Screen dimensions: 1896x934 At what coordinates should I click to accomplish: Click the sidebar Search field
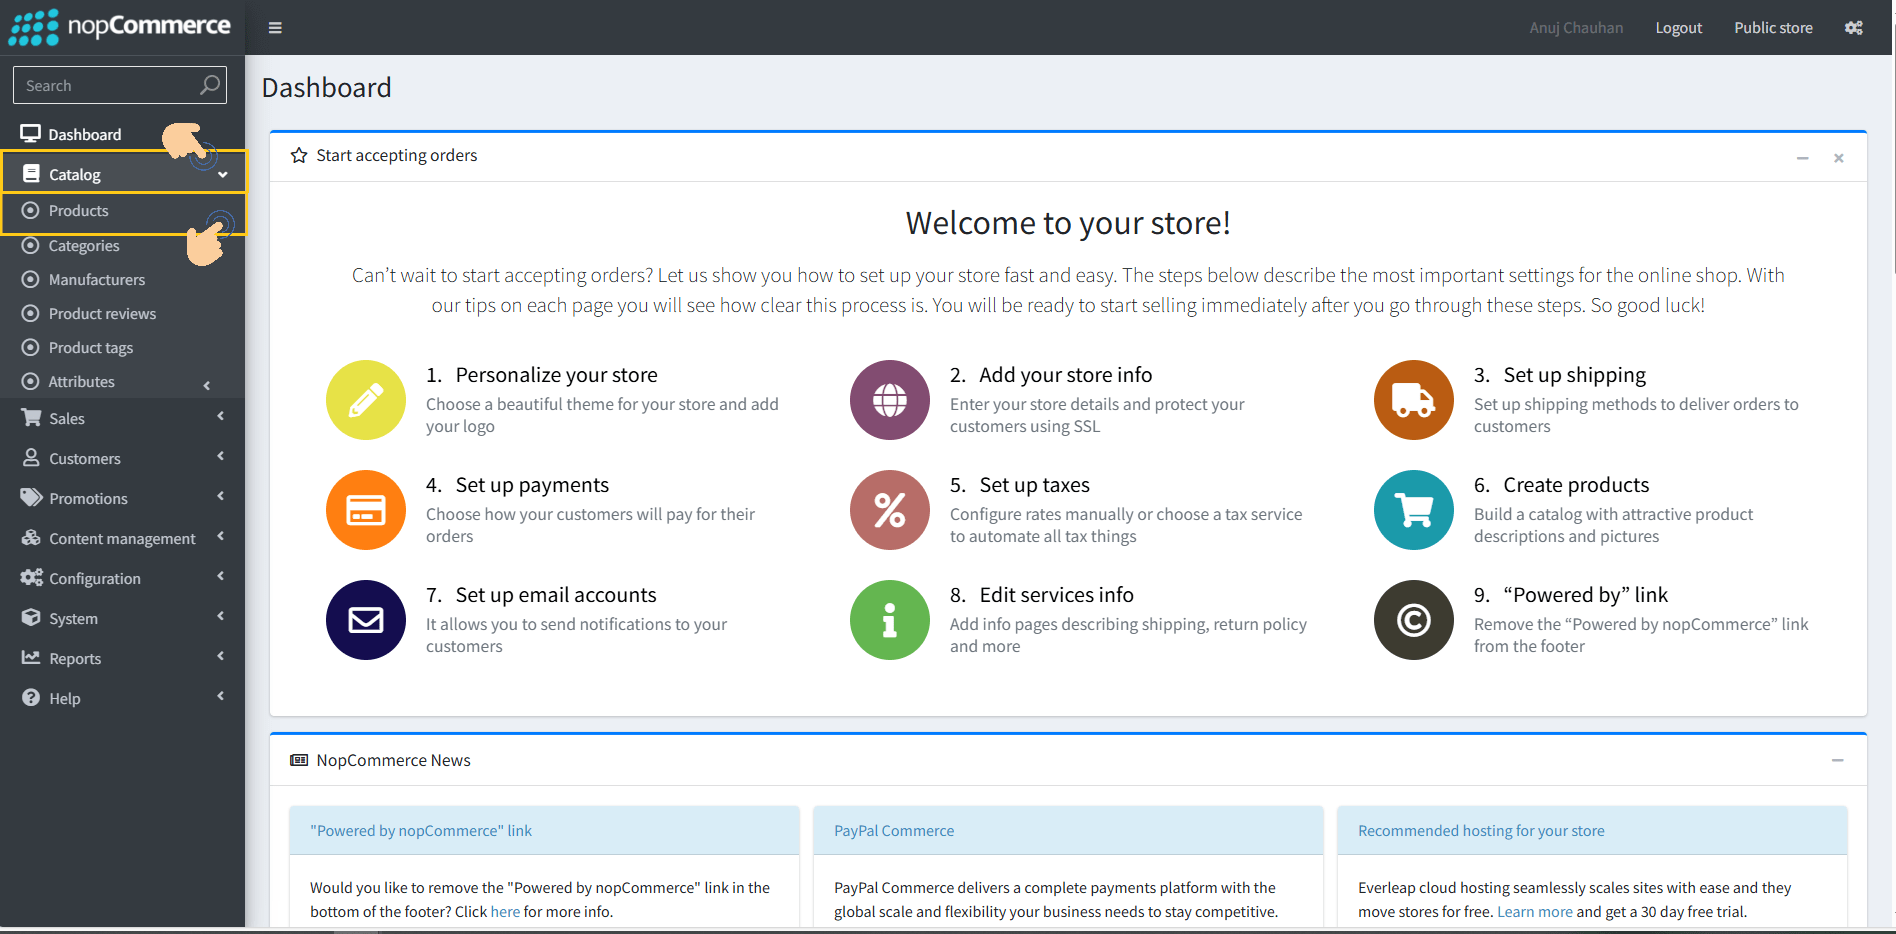[x=108, y=86]
